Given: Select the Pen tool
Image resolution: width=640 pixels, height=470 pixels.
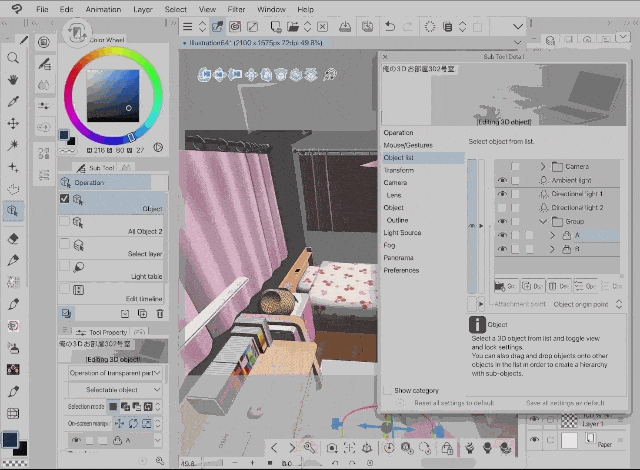Looking at the screenshot, I should click(13, 260).
